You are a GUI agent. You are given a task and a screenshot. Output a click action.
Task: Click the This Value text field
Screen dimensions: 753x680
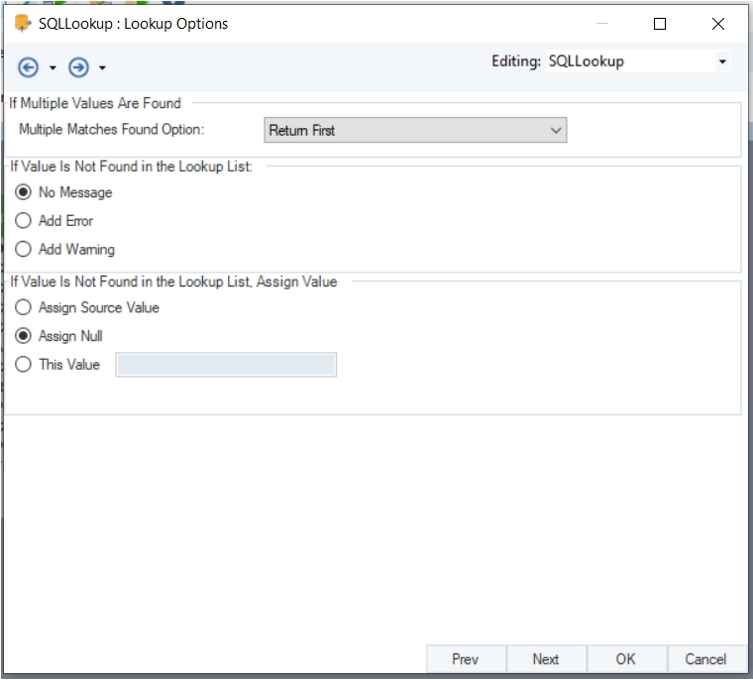(x=226, y=364)
